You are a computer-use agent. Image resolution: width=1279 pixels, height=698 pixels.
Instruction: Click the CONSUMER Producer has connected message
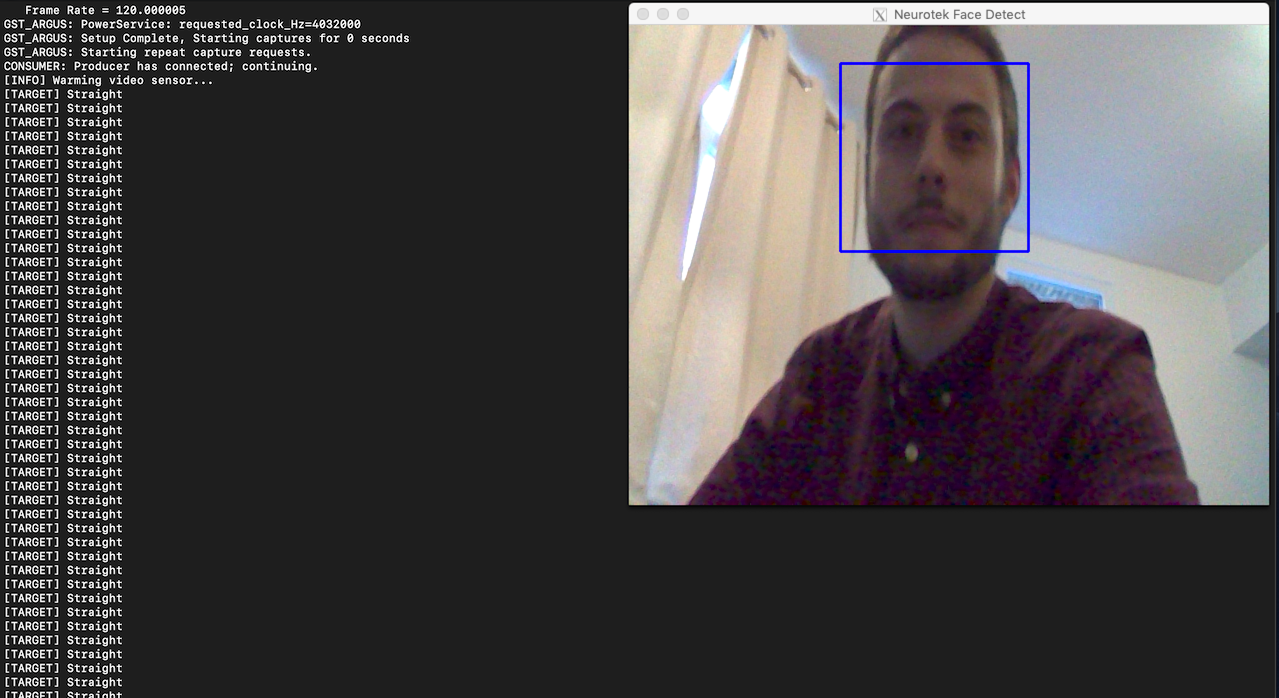[x=160, y=65]
